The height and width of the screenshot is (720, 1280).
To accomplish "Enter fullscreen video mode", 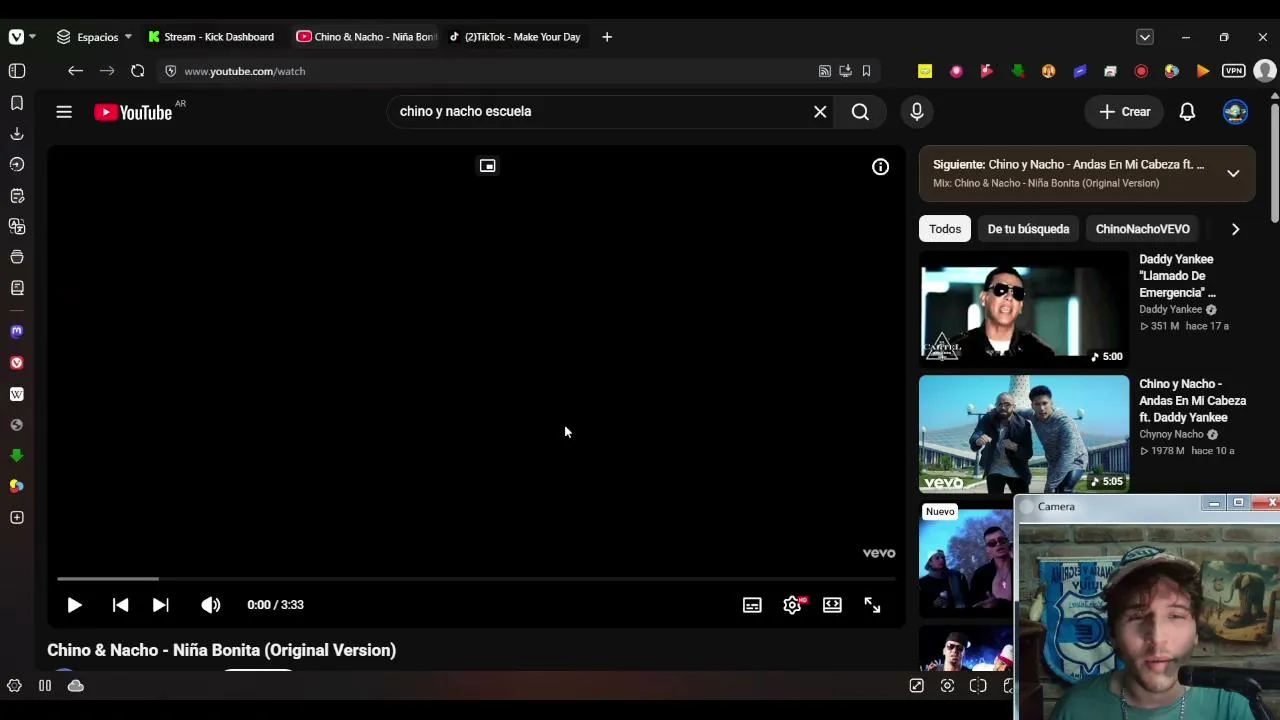I will coord(872,605).
